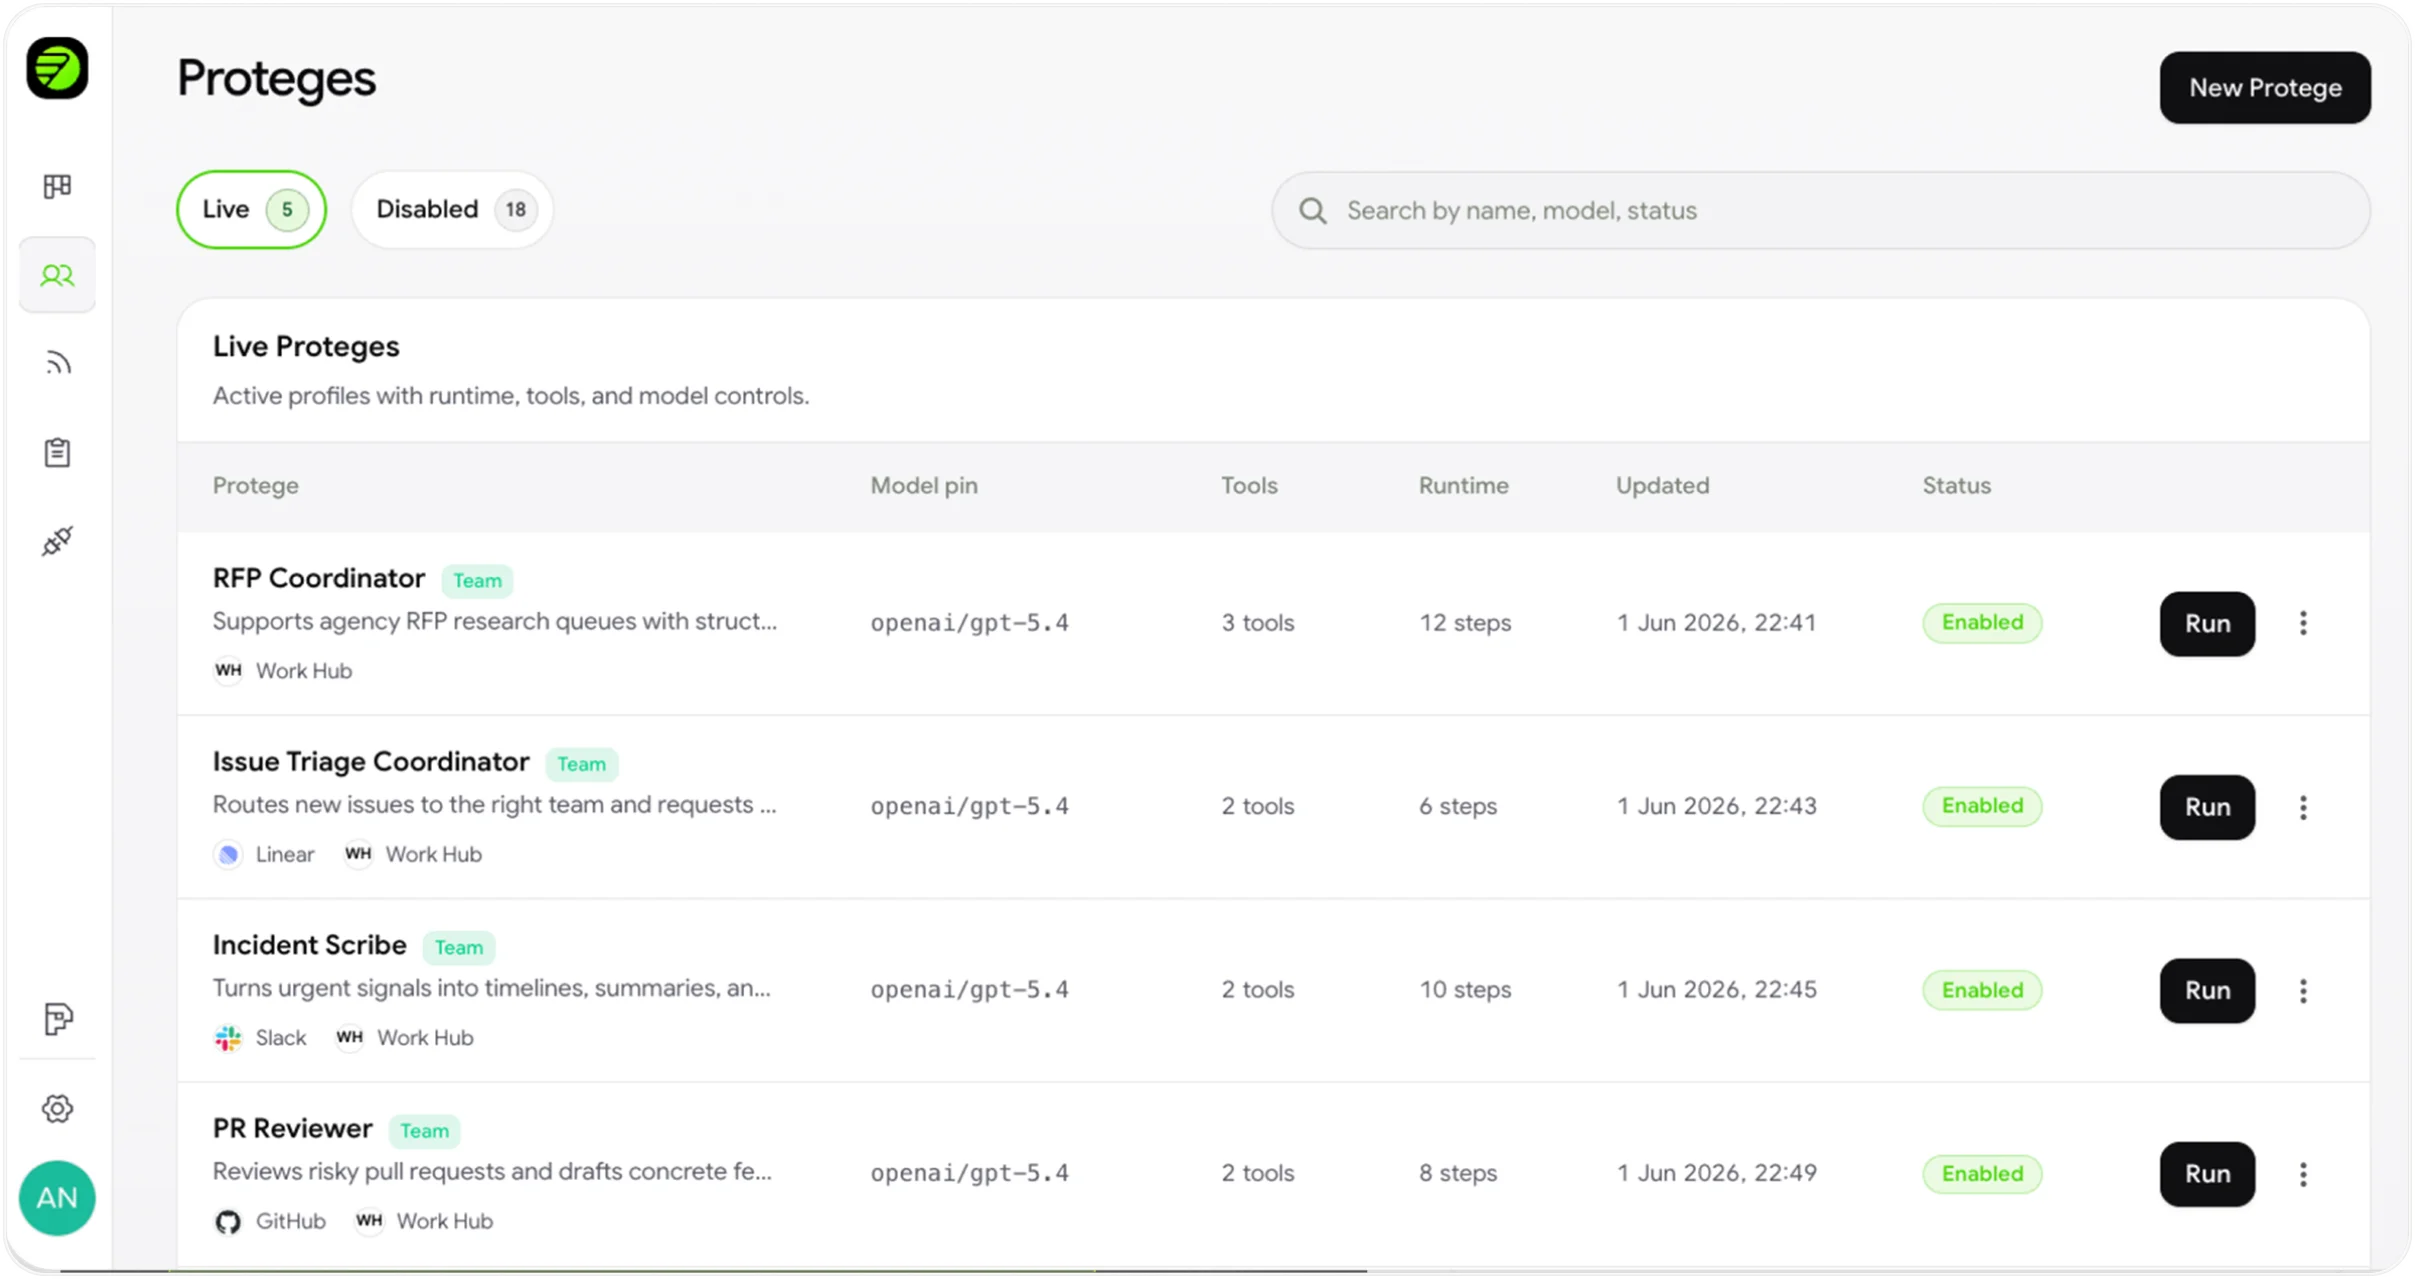Image resolution: width=2415 pixels, height=1279 pixels.
Task: Click the '3 tools' cell for RFP Coordinator
Action: [1257, 623]
